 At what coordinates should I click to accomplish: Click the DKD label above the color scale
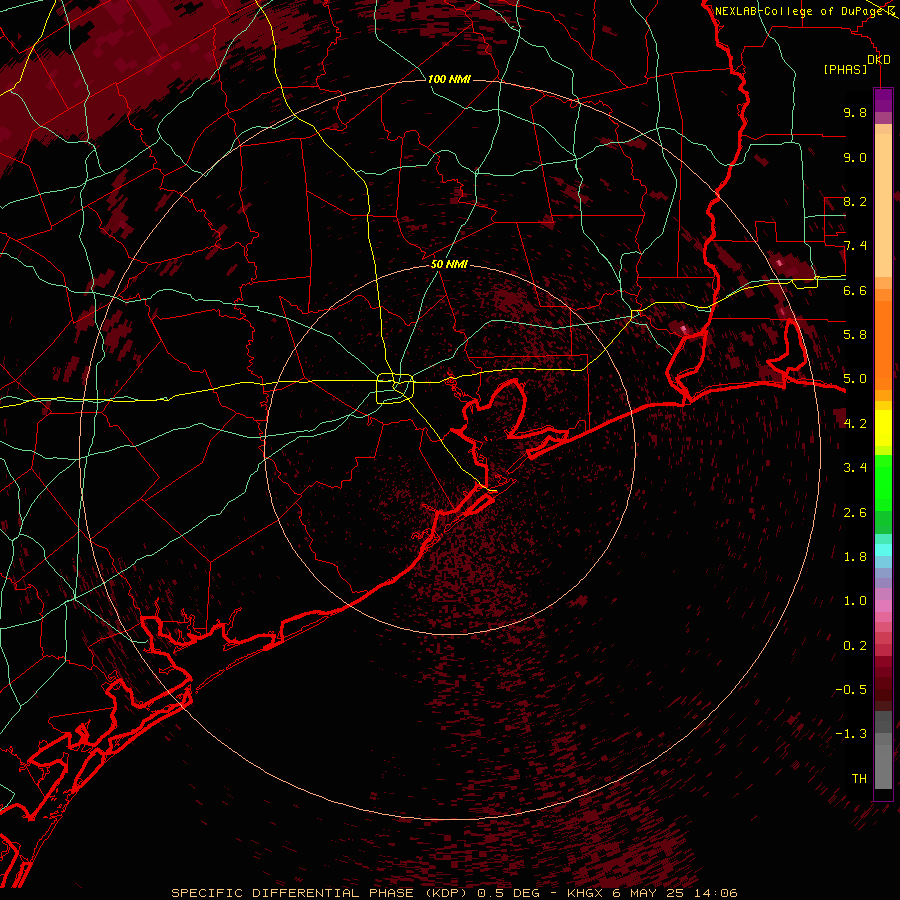(879, 60)
